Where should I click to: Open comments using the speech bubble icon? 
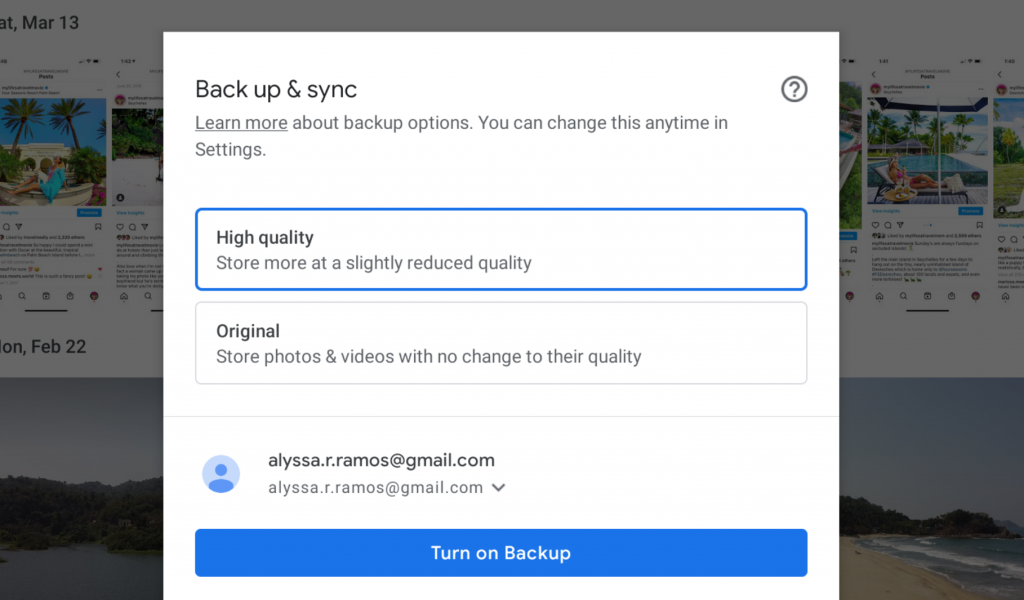[x=887, y=224]
